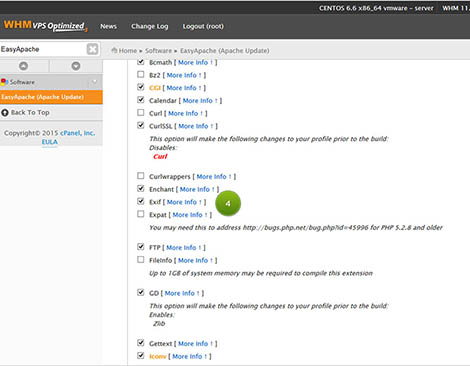Toggle the Curlwrappers checkbox
The height and width of the screenshot is (366, 470).
tap(141, 176)
